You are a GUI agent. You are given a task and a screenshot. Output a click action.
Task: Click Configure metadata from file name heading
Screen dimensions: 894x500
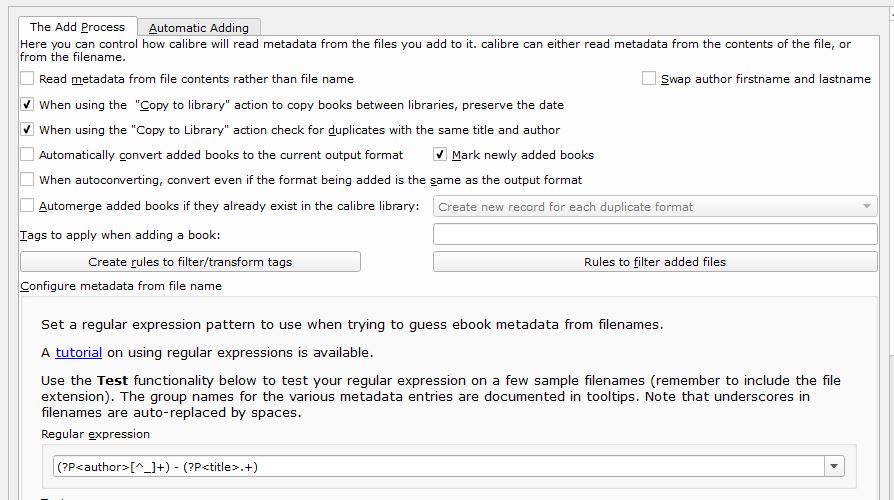(x=121, y=286)
